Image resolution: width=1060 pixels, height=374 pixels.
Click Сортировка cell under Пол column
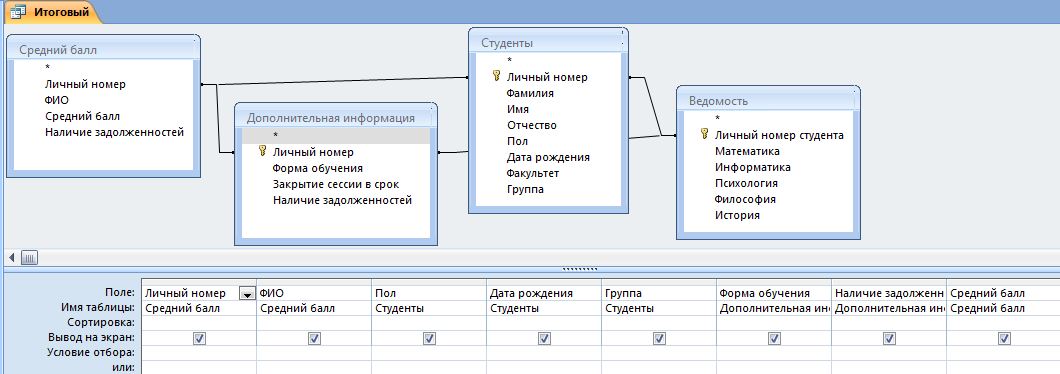429,323
